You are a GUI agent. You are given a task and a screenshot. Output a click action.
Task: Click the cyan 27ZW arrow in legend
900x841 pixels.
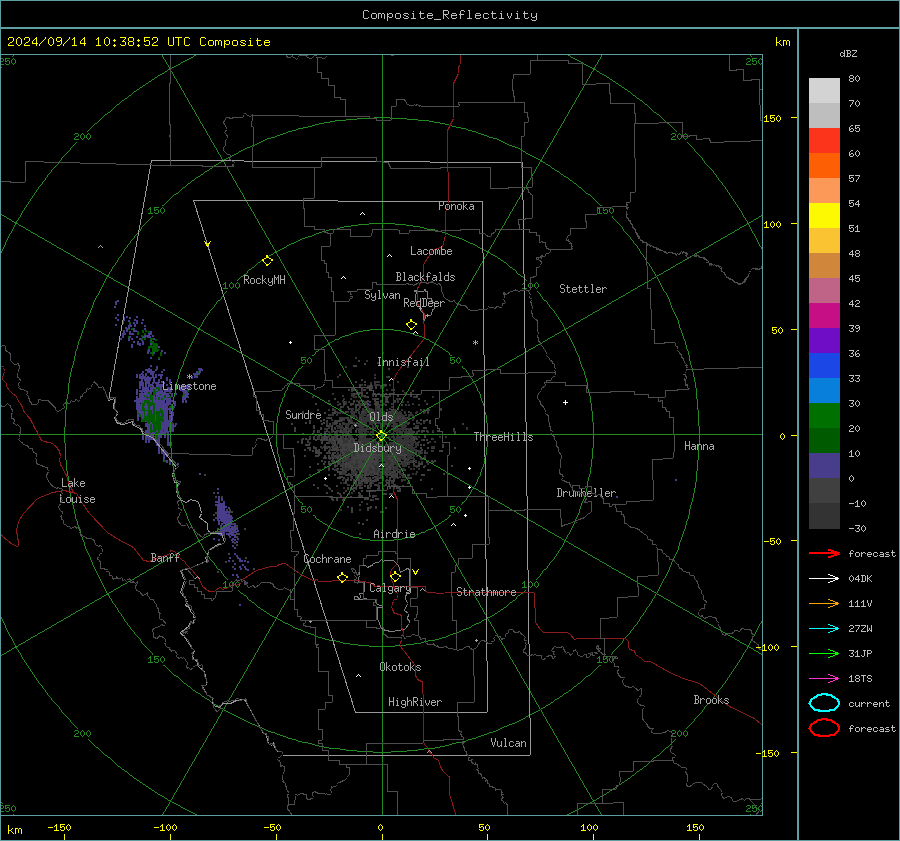click(824, 628)
